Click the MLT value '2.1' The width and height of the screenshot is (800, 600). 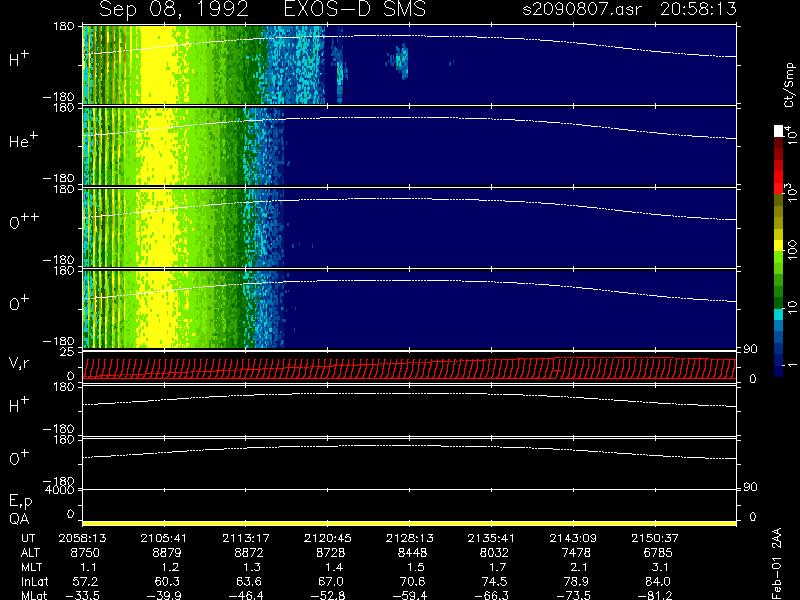point(579,567)
